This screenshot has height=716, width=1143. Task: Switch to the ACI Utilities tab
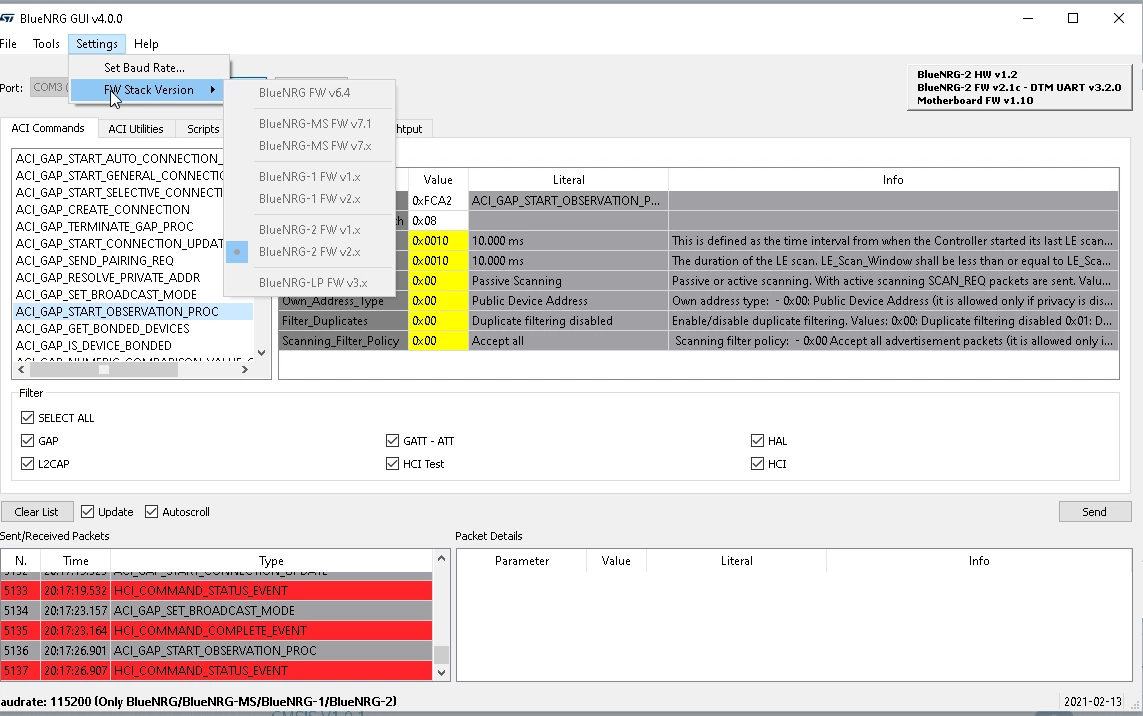[136, 129]
